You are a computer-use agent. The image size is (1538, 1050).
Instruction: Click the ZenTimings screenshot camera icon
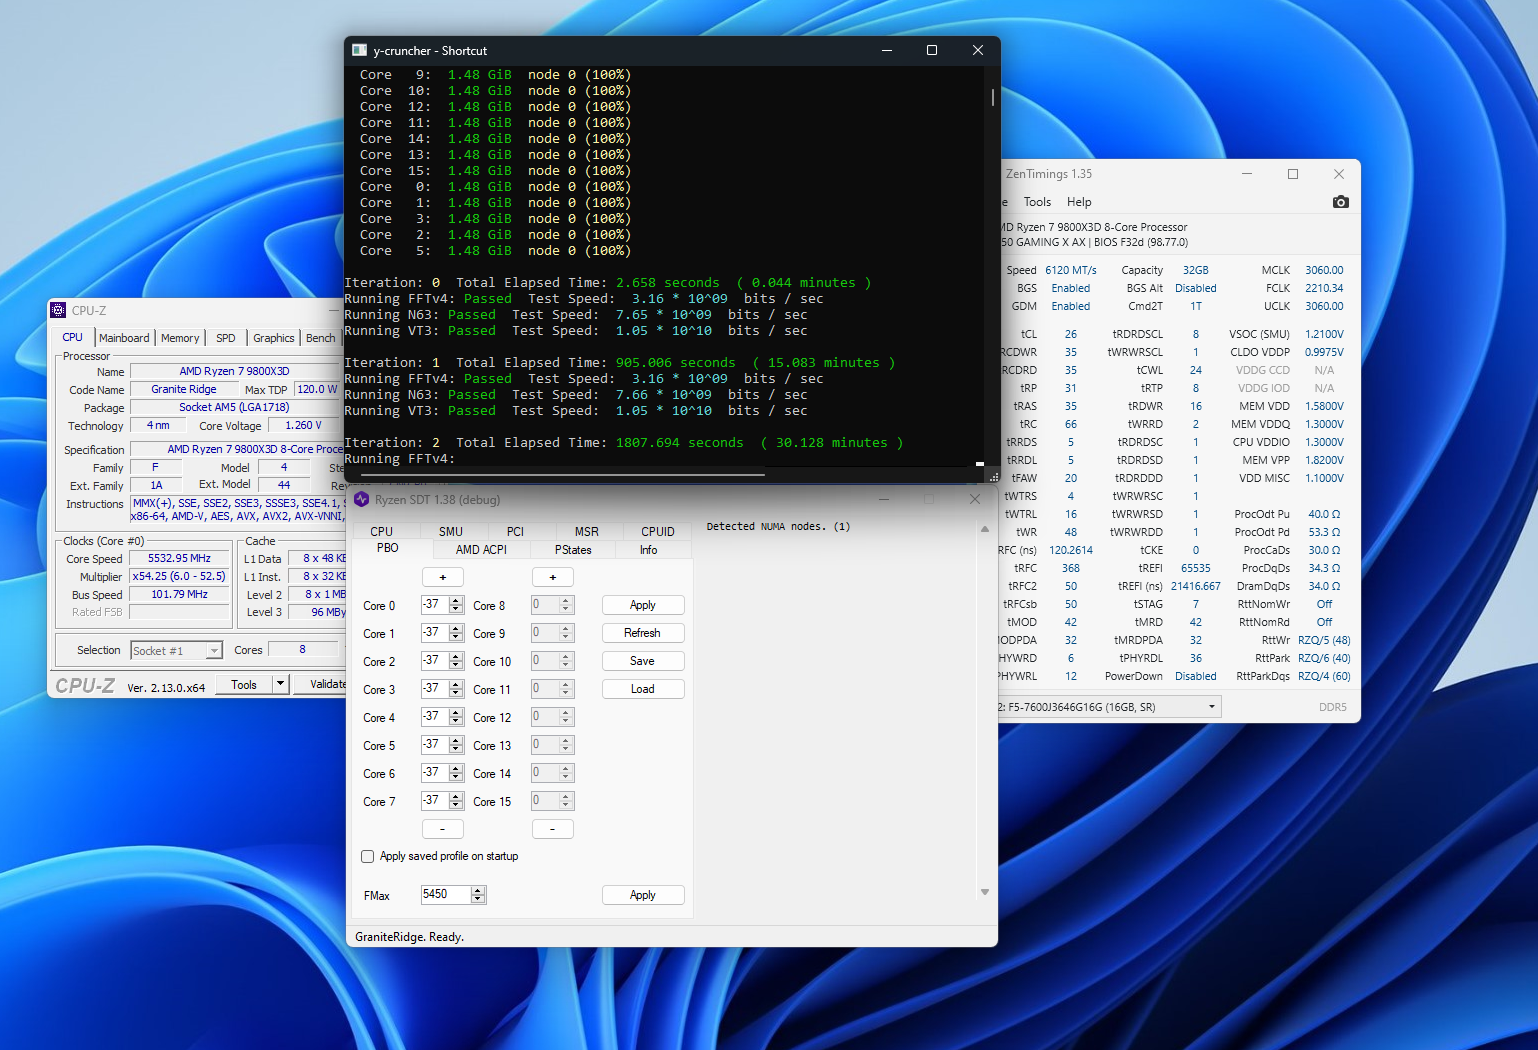pyautogui.click(x=1340, y=202)
